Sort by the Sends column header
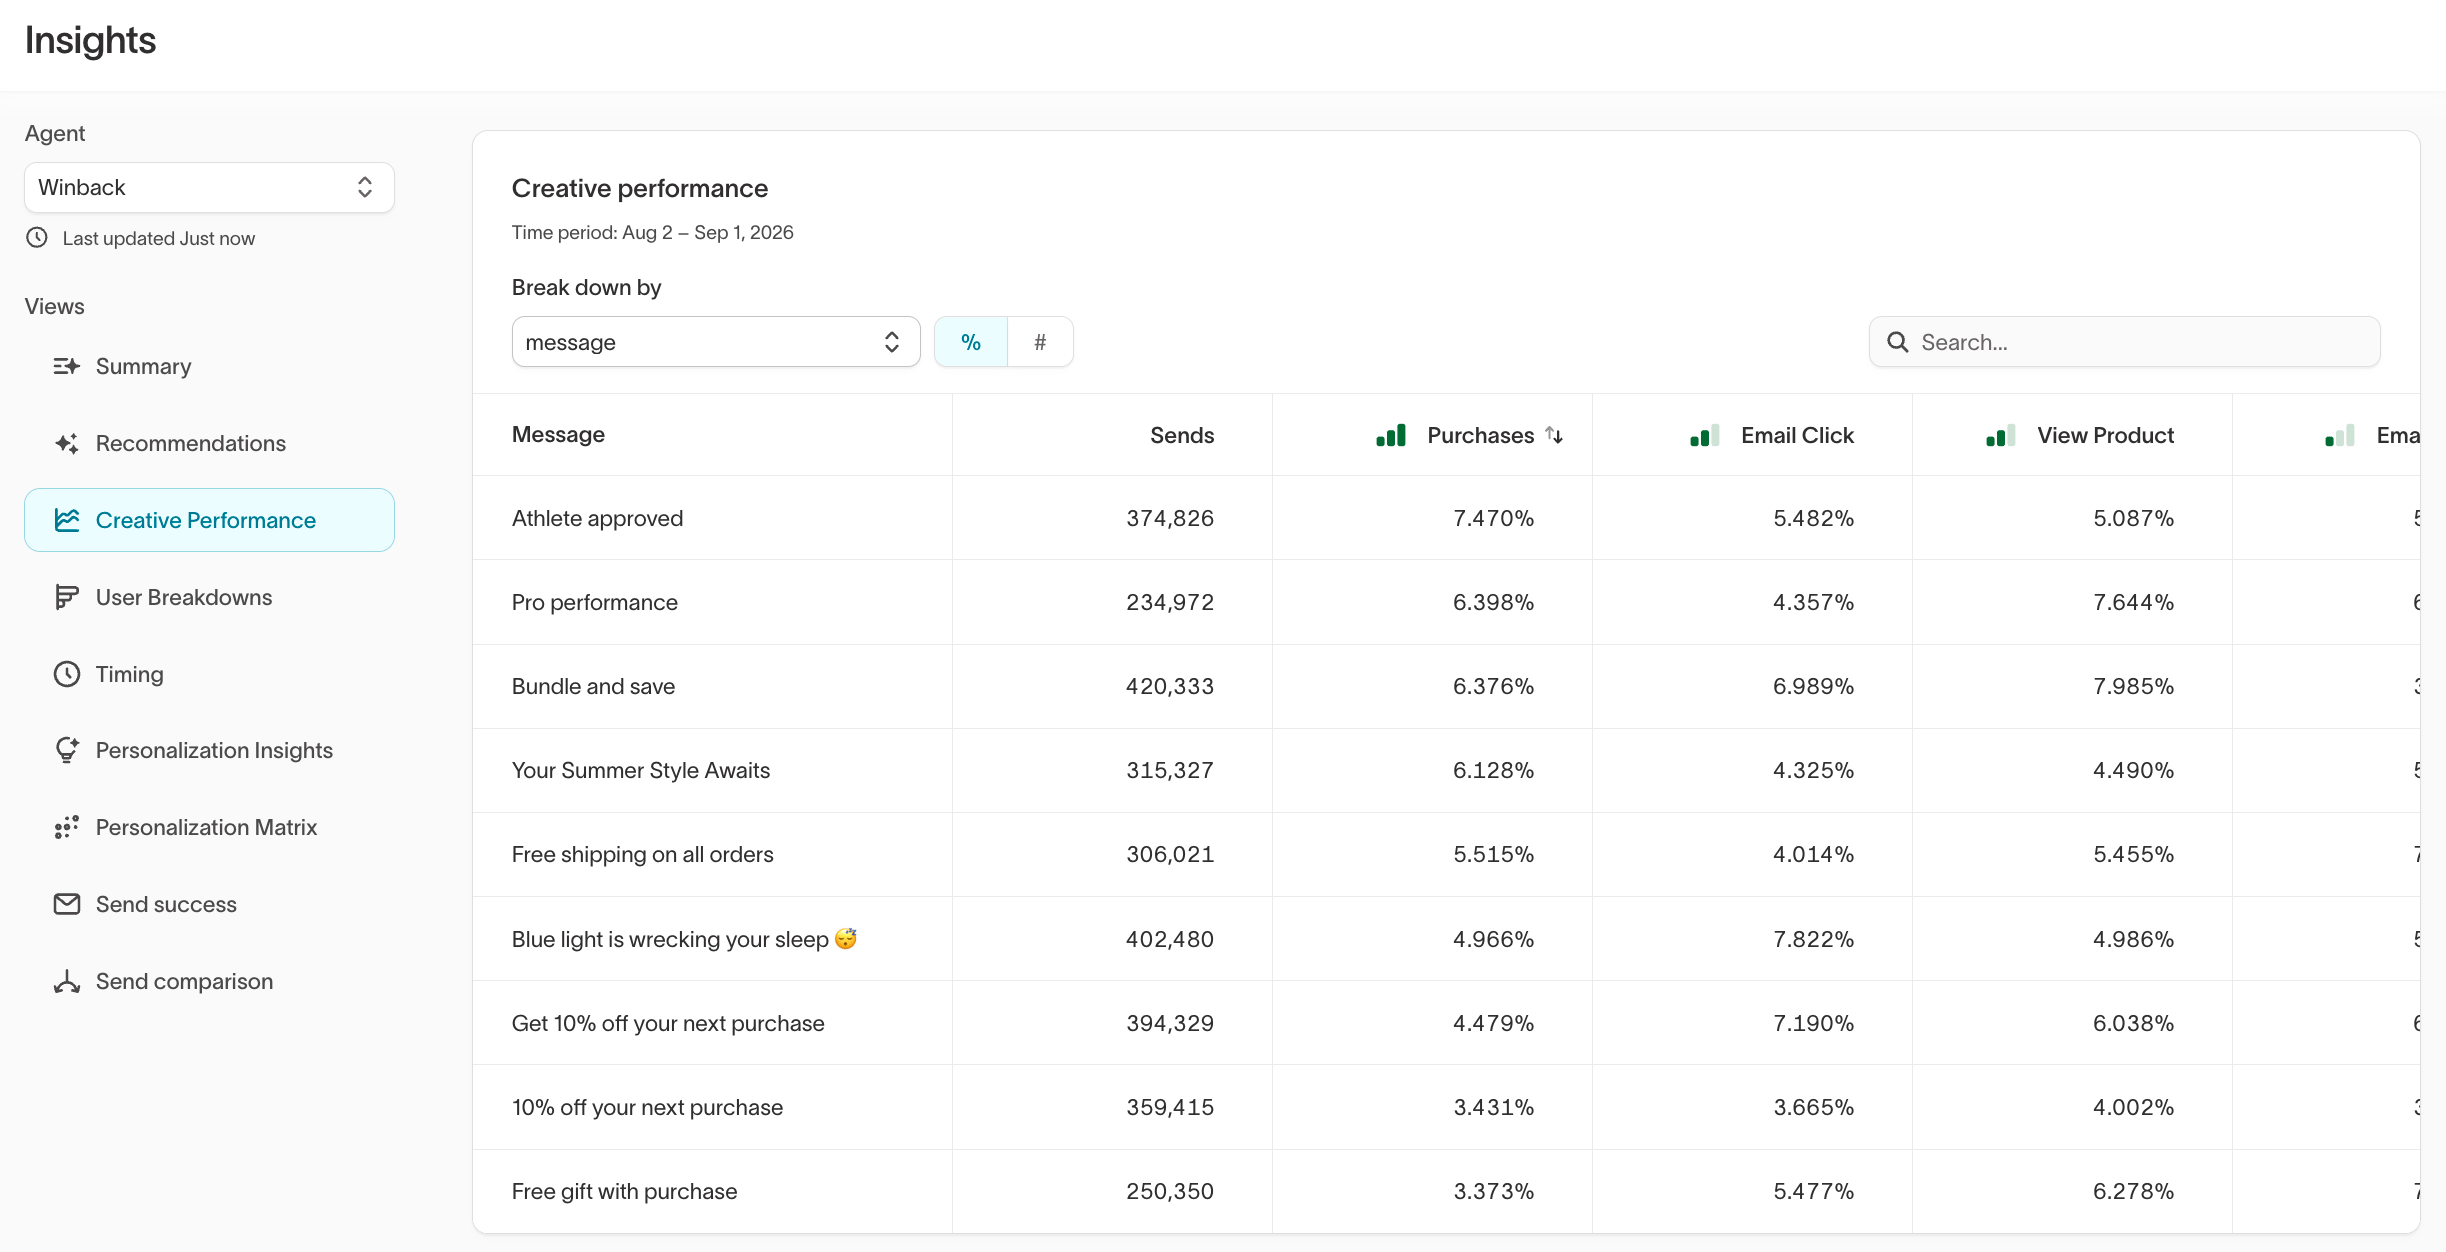The width and height of the screenshot is (2446, 1252). (x=1182, y=435)
